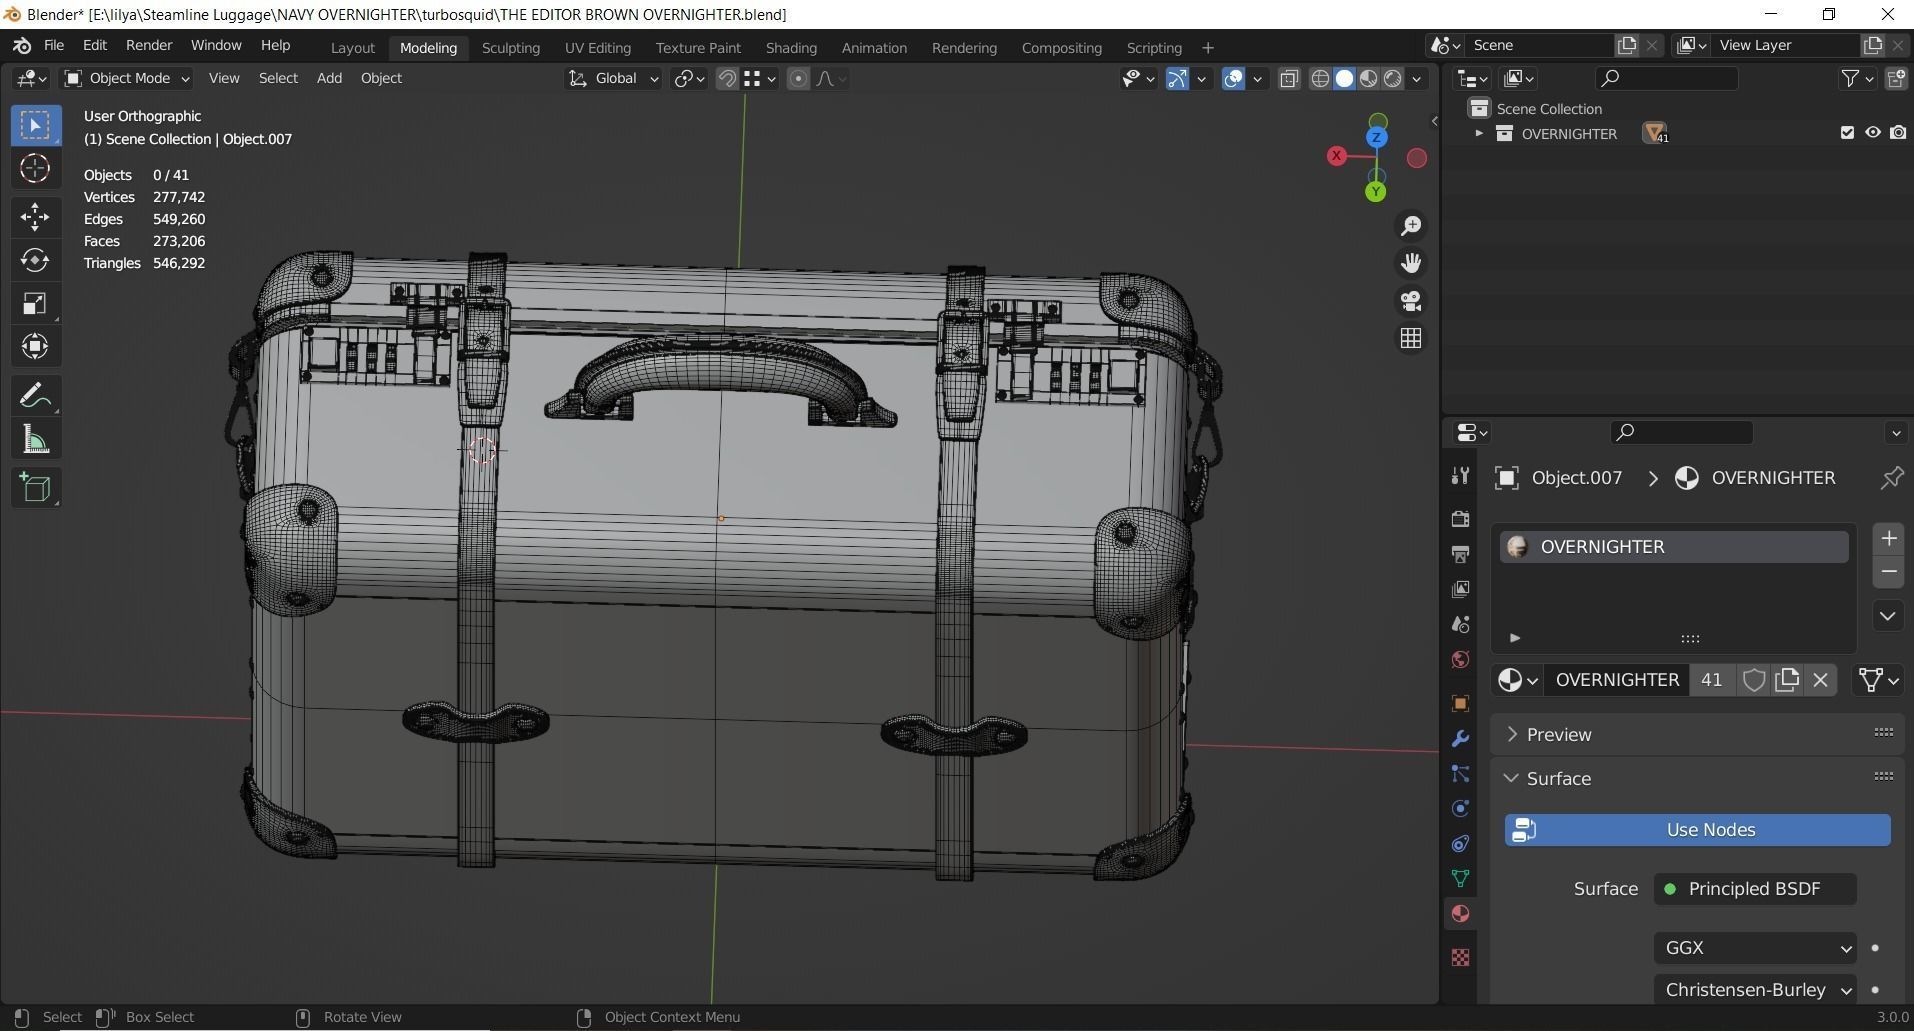The height and width of the screenshot is (1031, 1914).
Task: Open the Object properties tab
Action: [x=1460, y=703]
